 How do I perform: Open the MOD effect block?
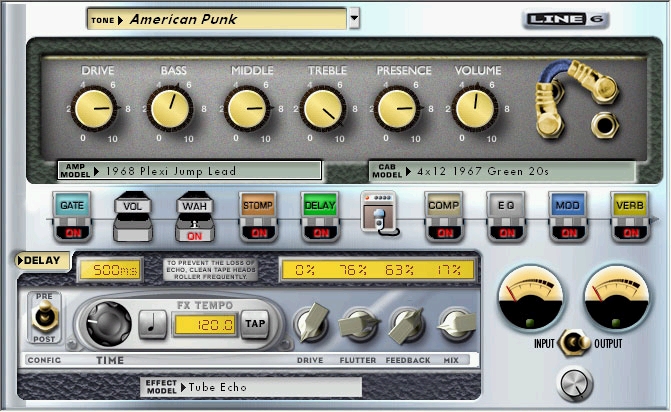[x=567, y=205]
